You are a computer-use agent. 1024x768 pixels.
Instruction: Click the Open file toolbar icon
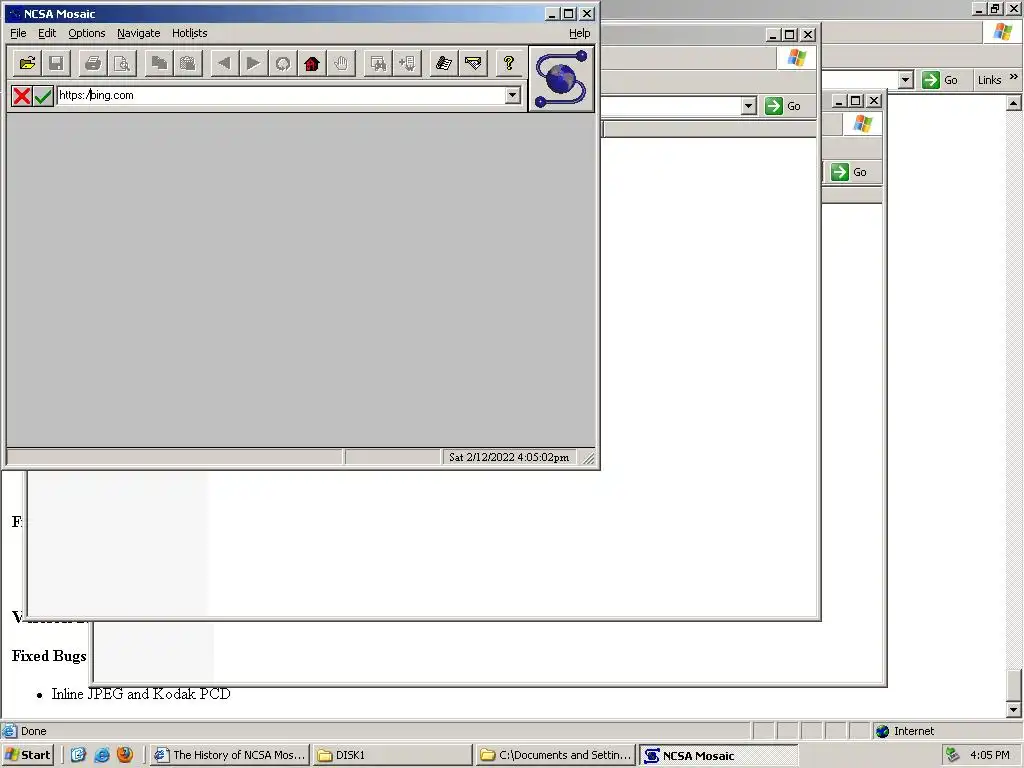point(27,63)
